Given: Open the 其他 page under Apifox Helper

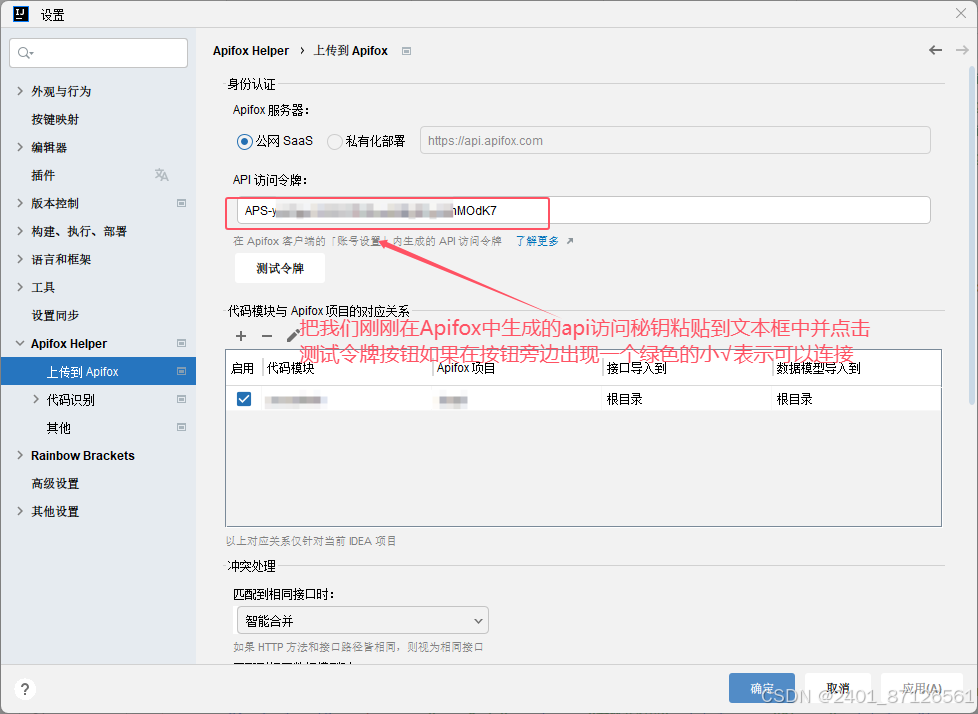Looking at the screenshot, I should point(59,427).
